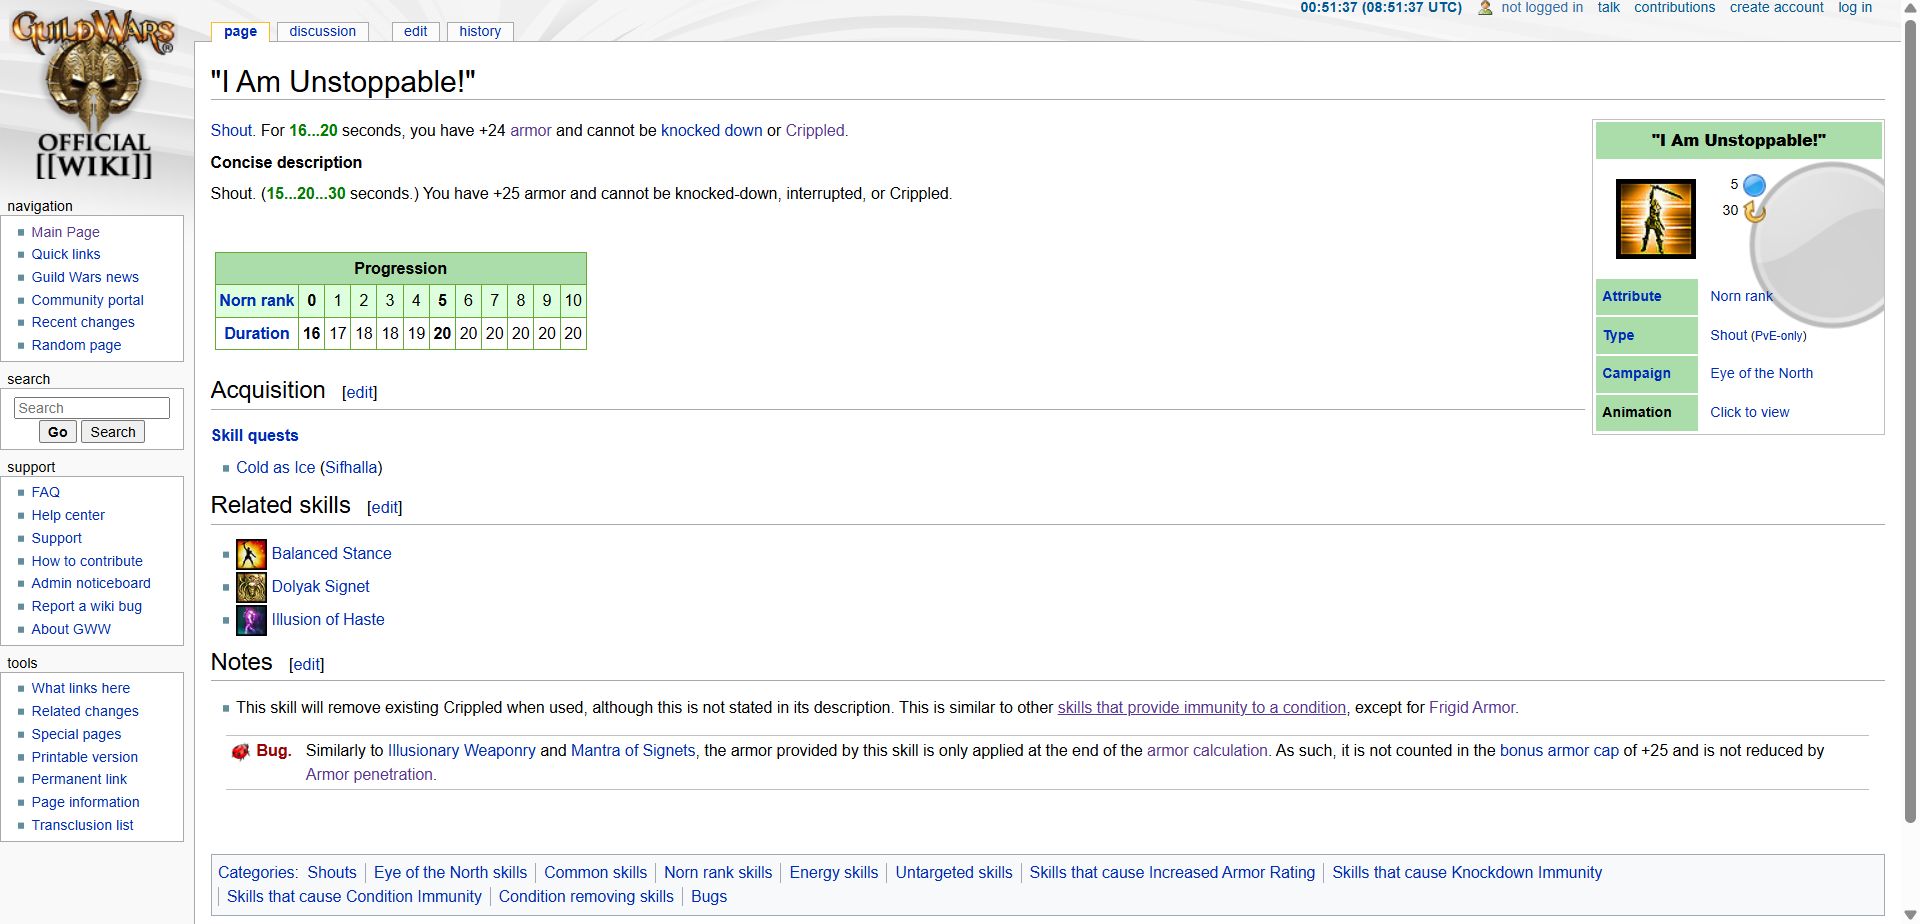Click the red Bug icon in Notes

click(x=240, y=752)
